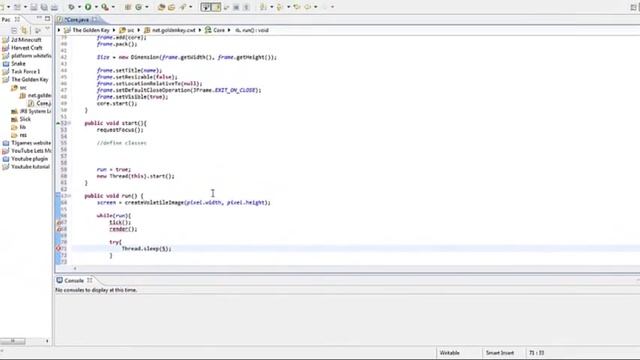640x360 pixels.
Task: Toggle Show Whitespace Characters icon
Action: (246, 7)
